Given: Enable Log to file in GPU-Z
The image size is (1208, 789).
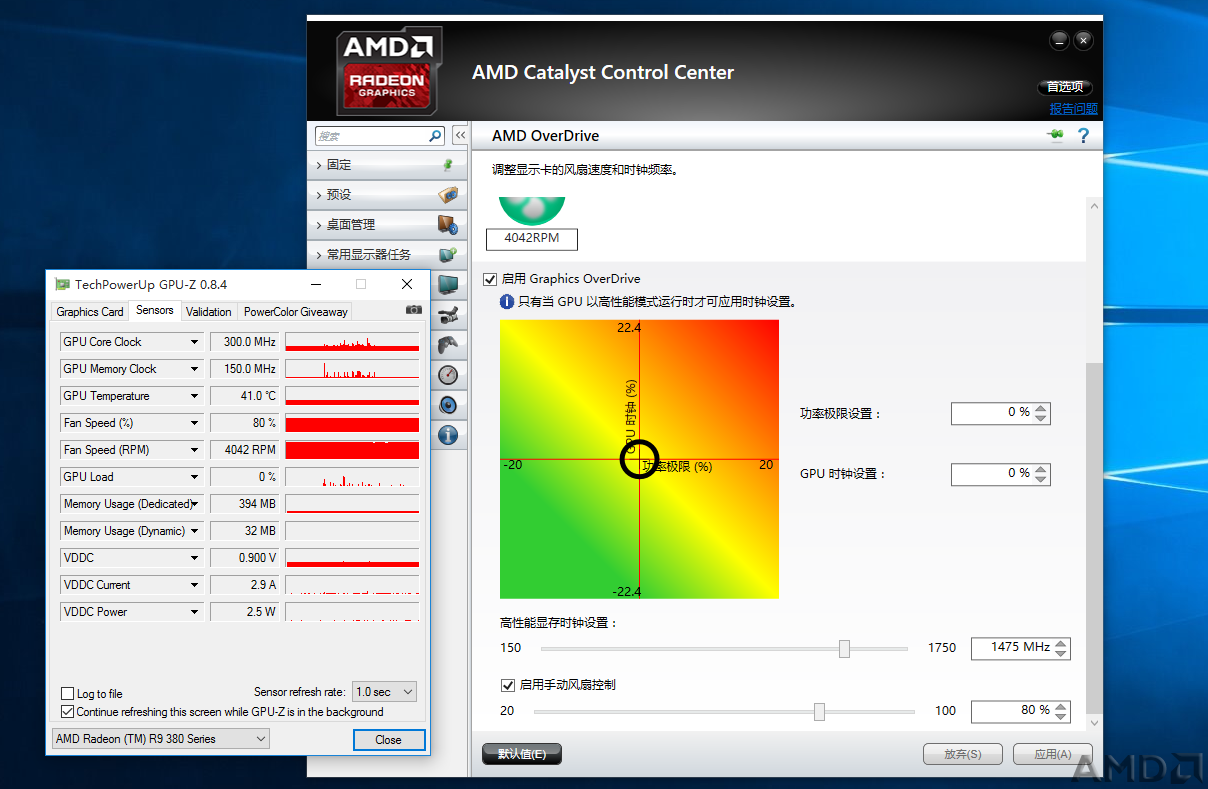Looking at the screenshot, I should pos(68,694).
